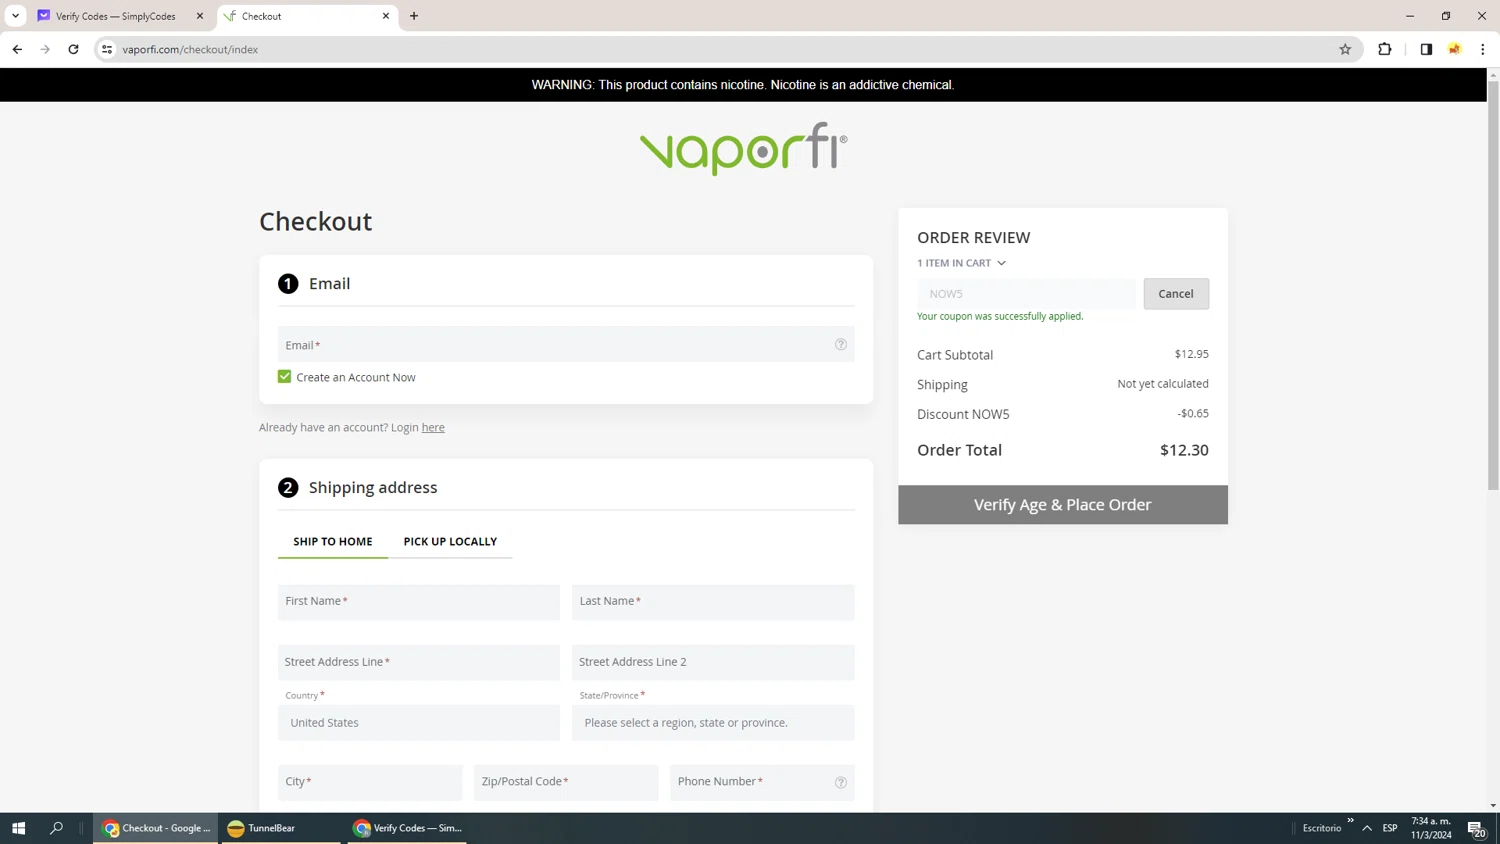Image resolution: width=1500 pixels, height=844 pixels.
Task: Open the browser extensions puzzle icon
Action: 1385,49
